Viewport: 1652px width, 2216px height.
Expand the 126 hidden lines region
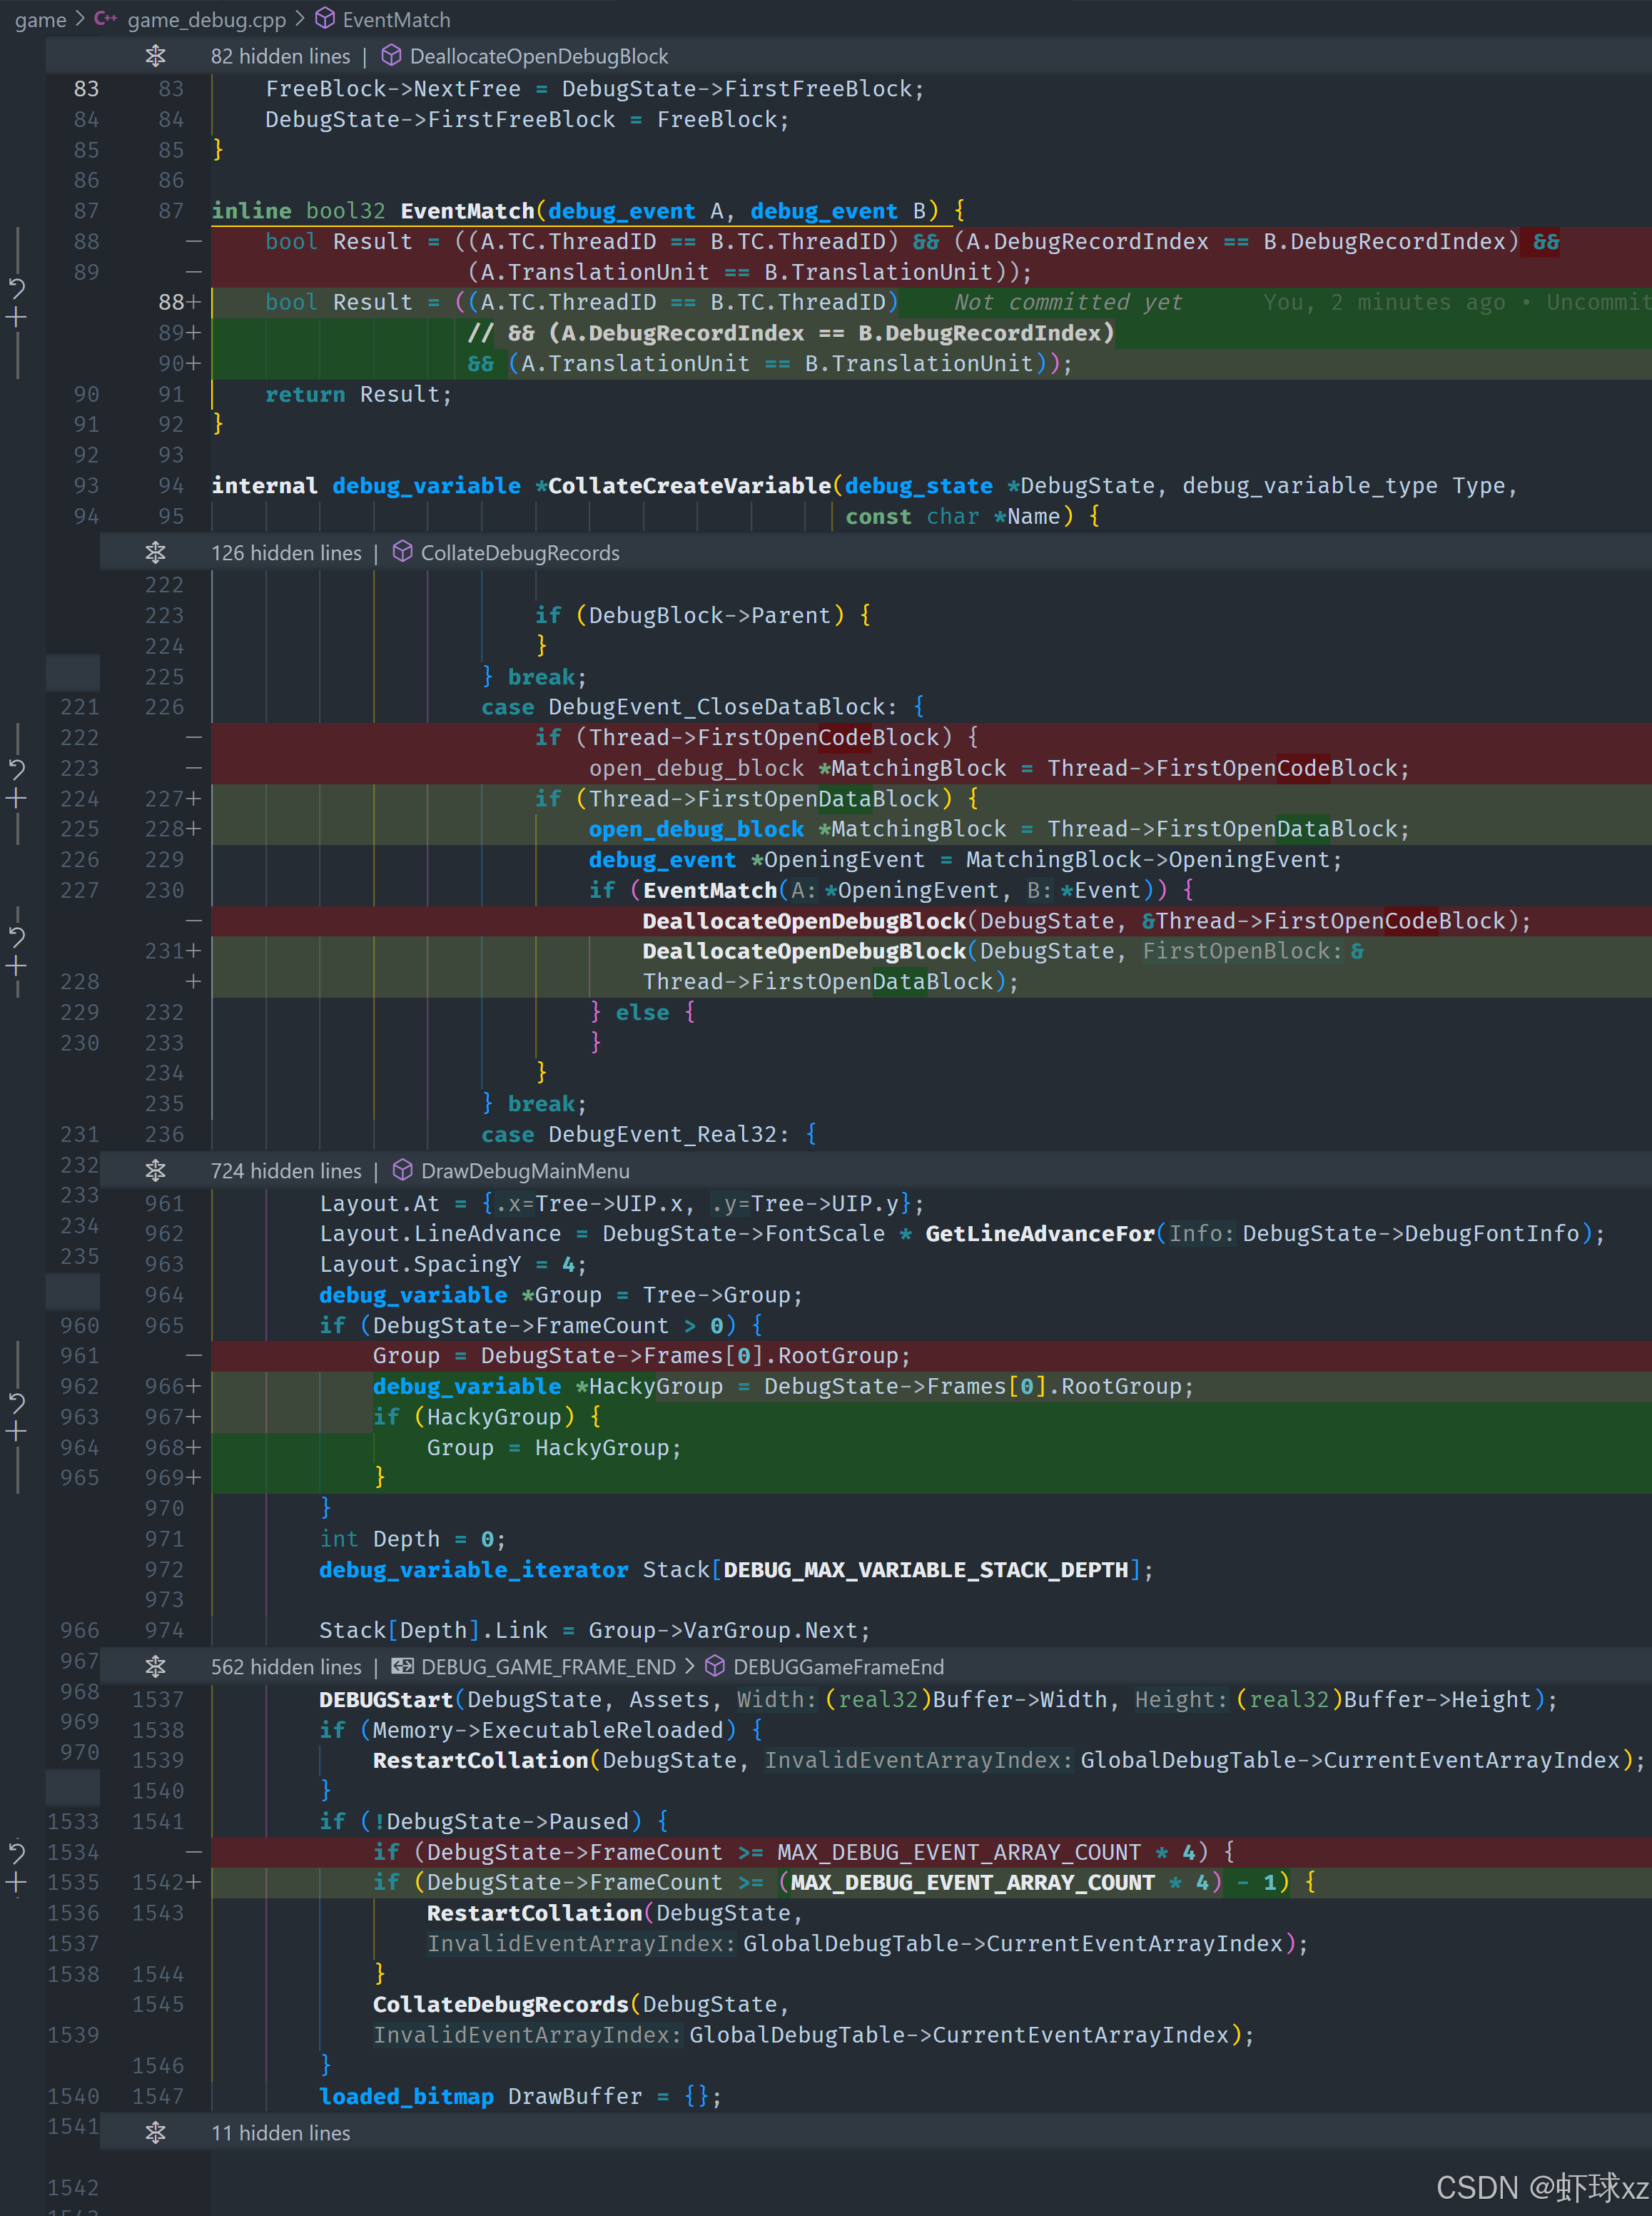[x=156, y=553]
